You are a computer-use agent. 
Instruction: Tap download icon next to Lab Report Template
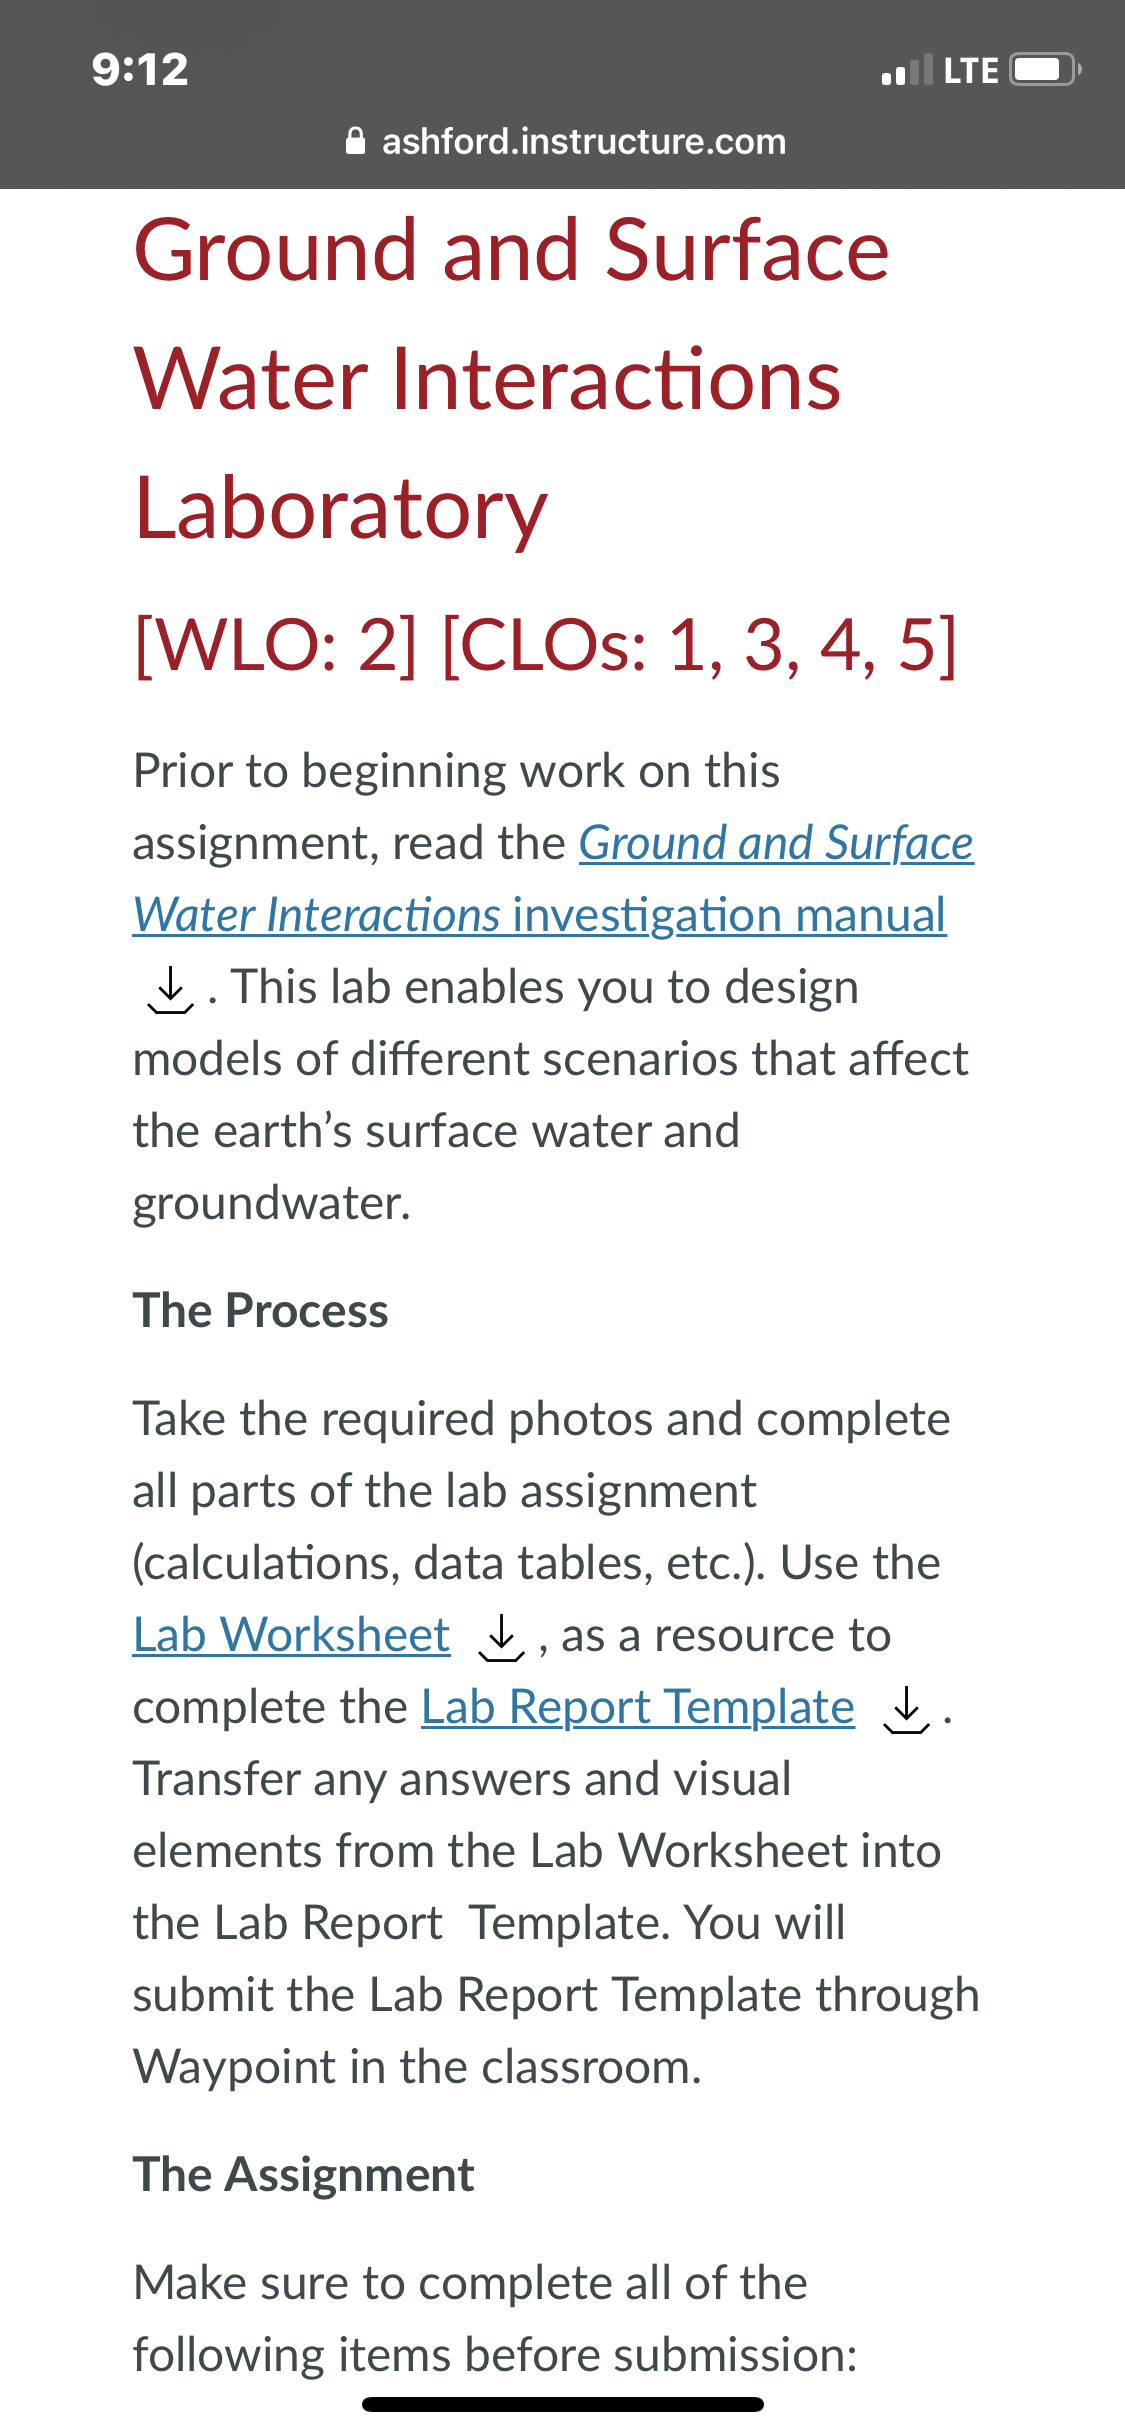[906, 1709]
